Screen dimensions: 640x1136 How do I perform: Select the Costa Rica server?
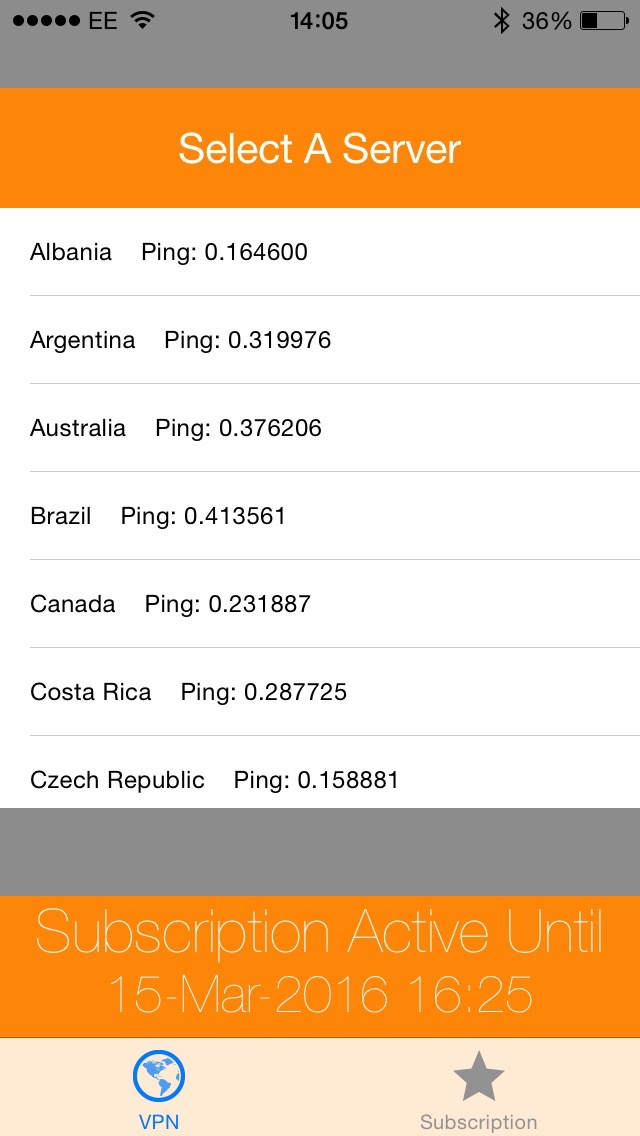[x=320, y=692]
